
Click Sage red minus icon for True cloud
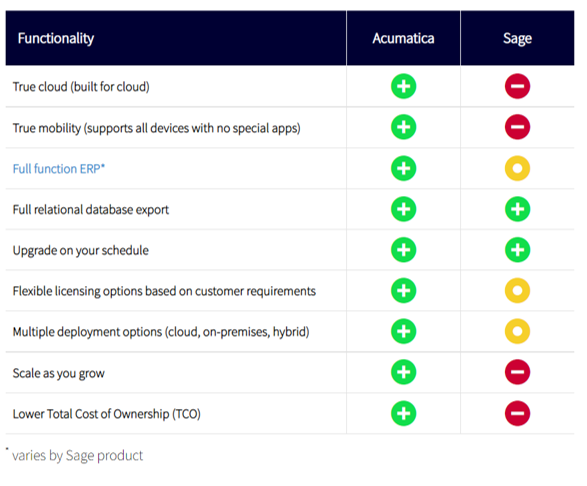pyautogui.click(x=517, y=86)
